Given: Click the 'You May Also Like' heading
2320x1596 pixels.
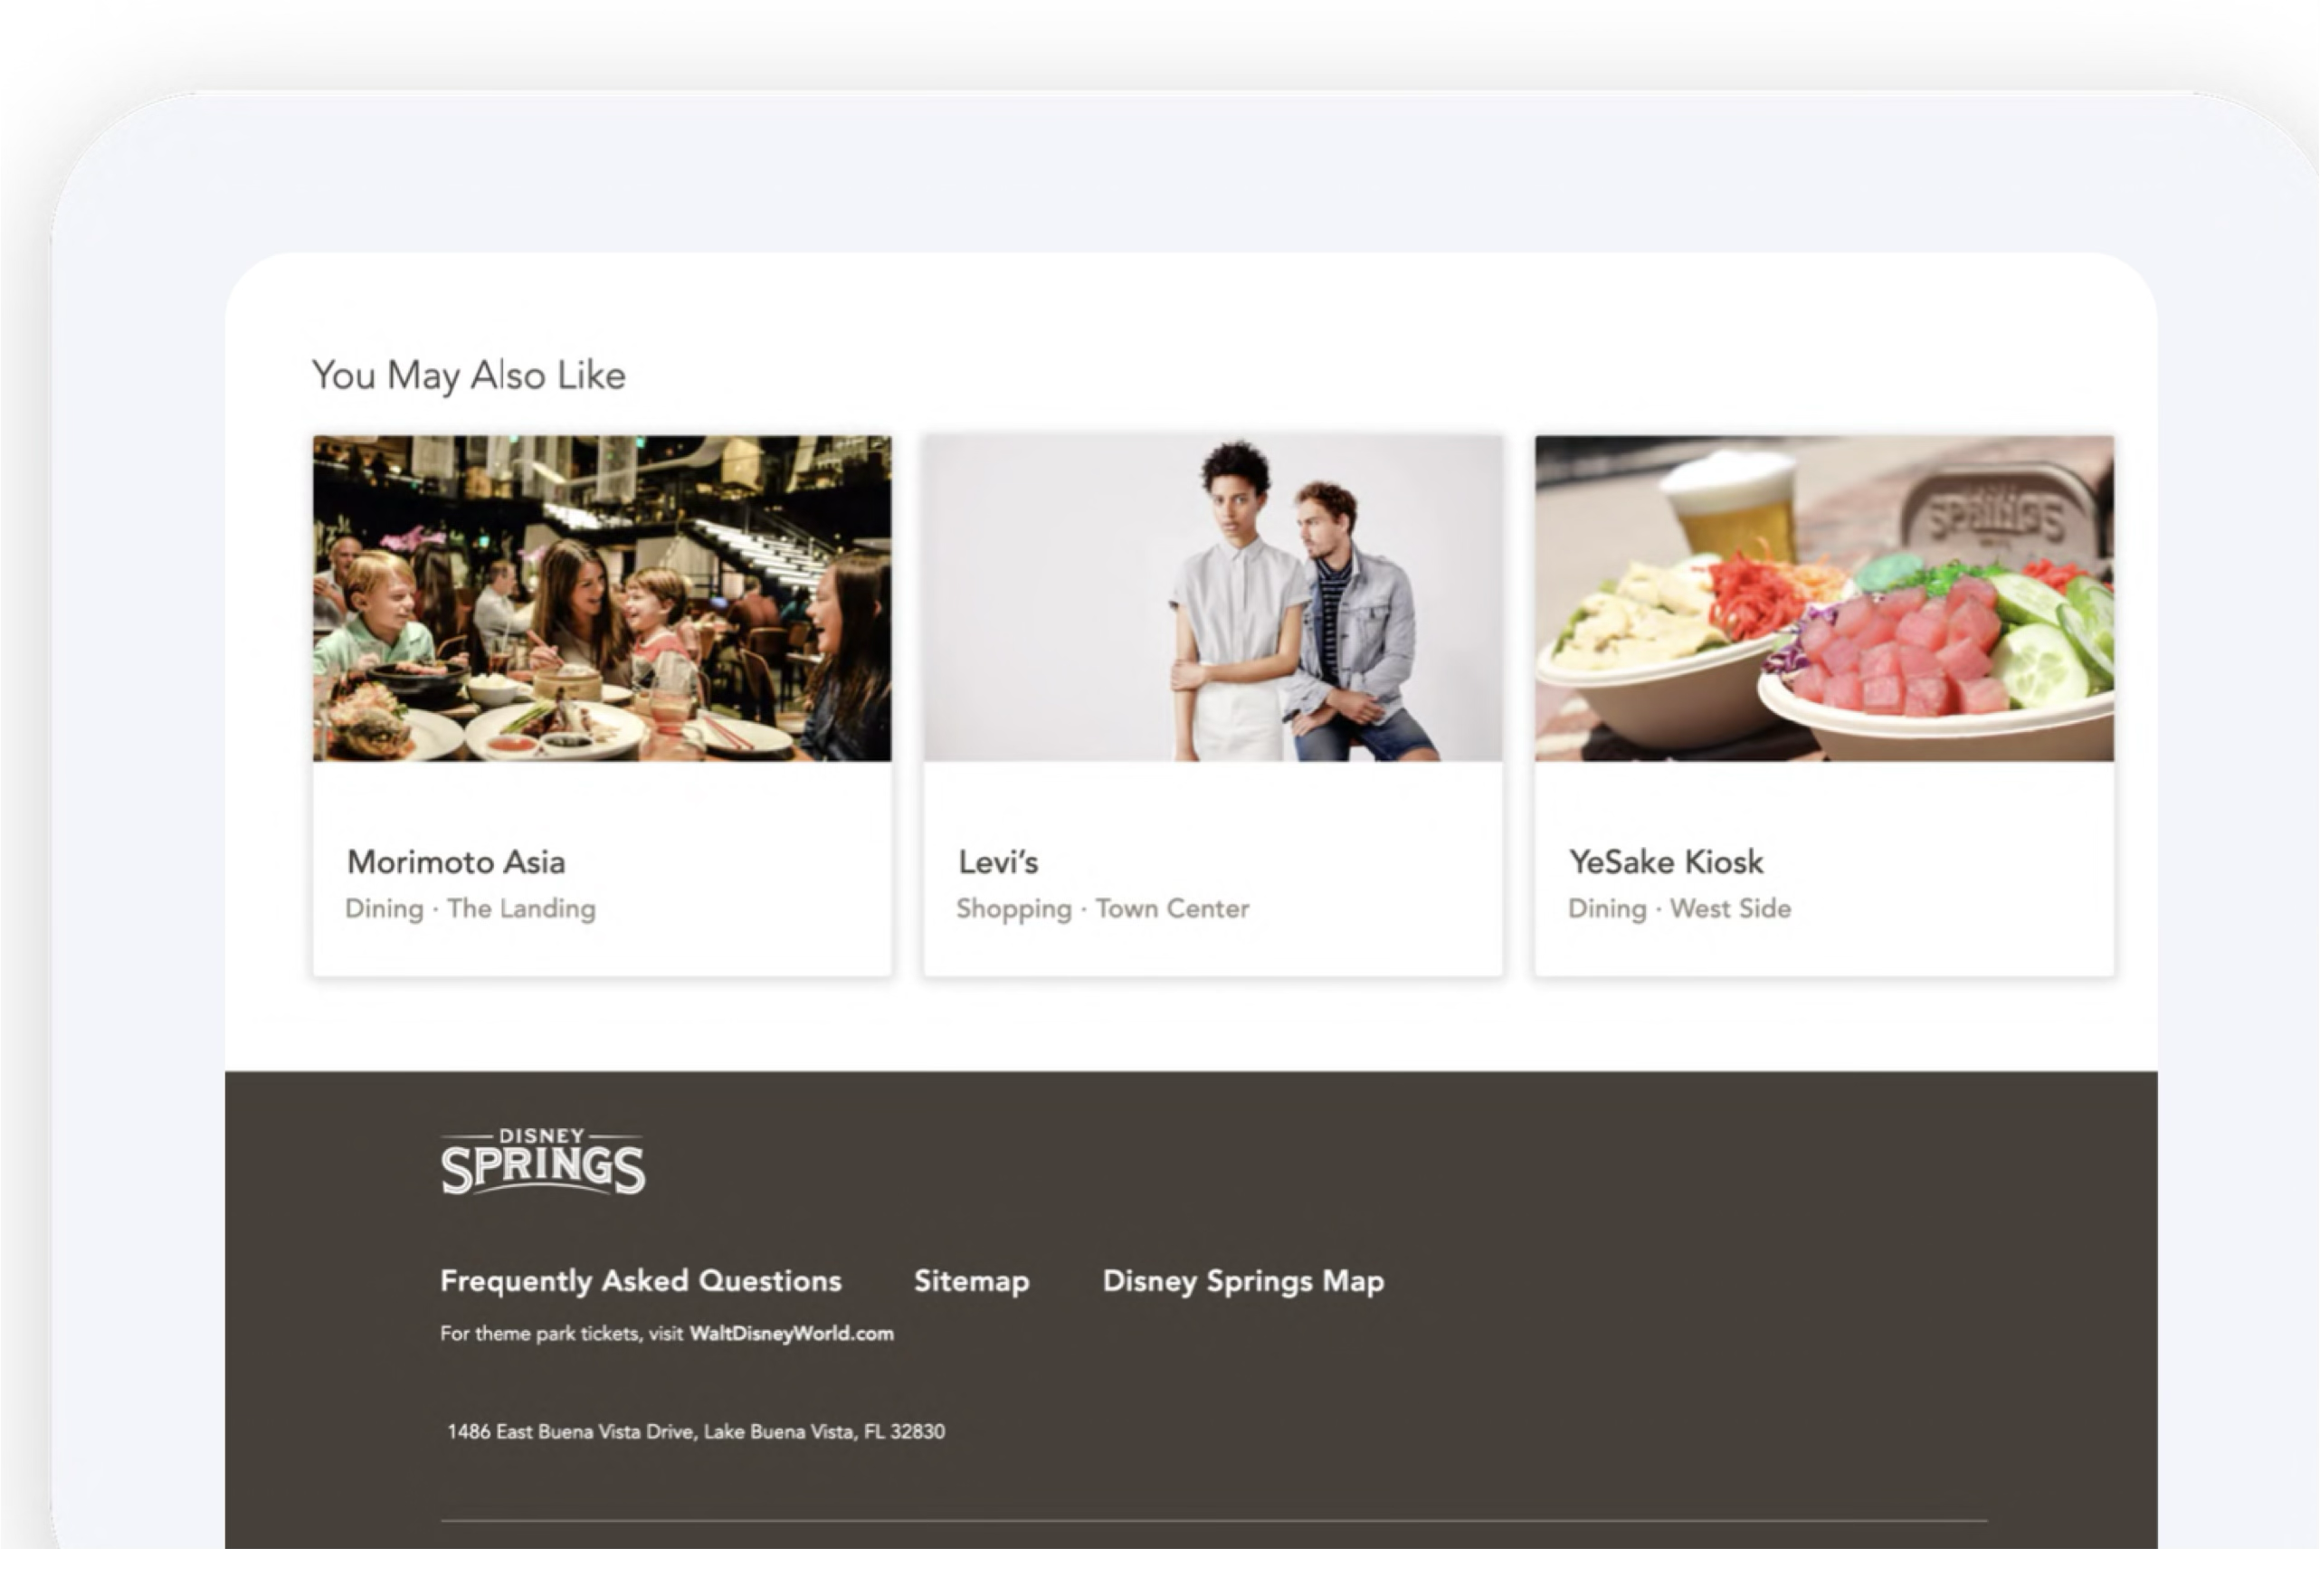Looking at the screenshot, I should coord(469,375).
